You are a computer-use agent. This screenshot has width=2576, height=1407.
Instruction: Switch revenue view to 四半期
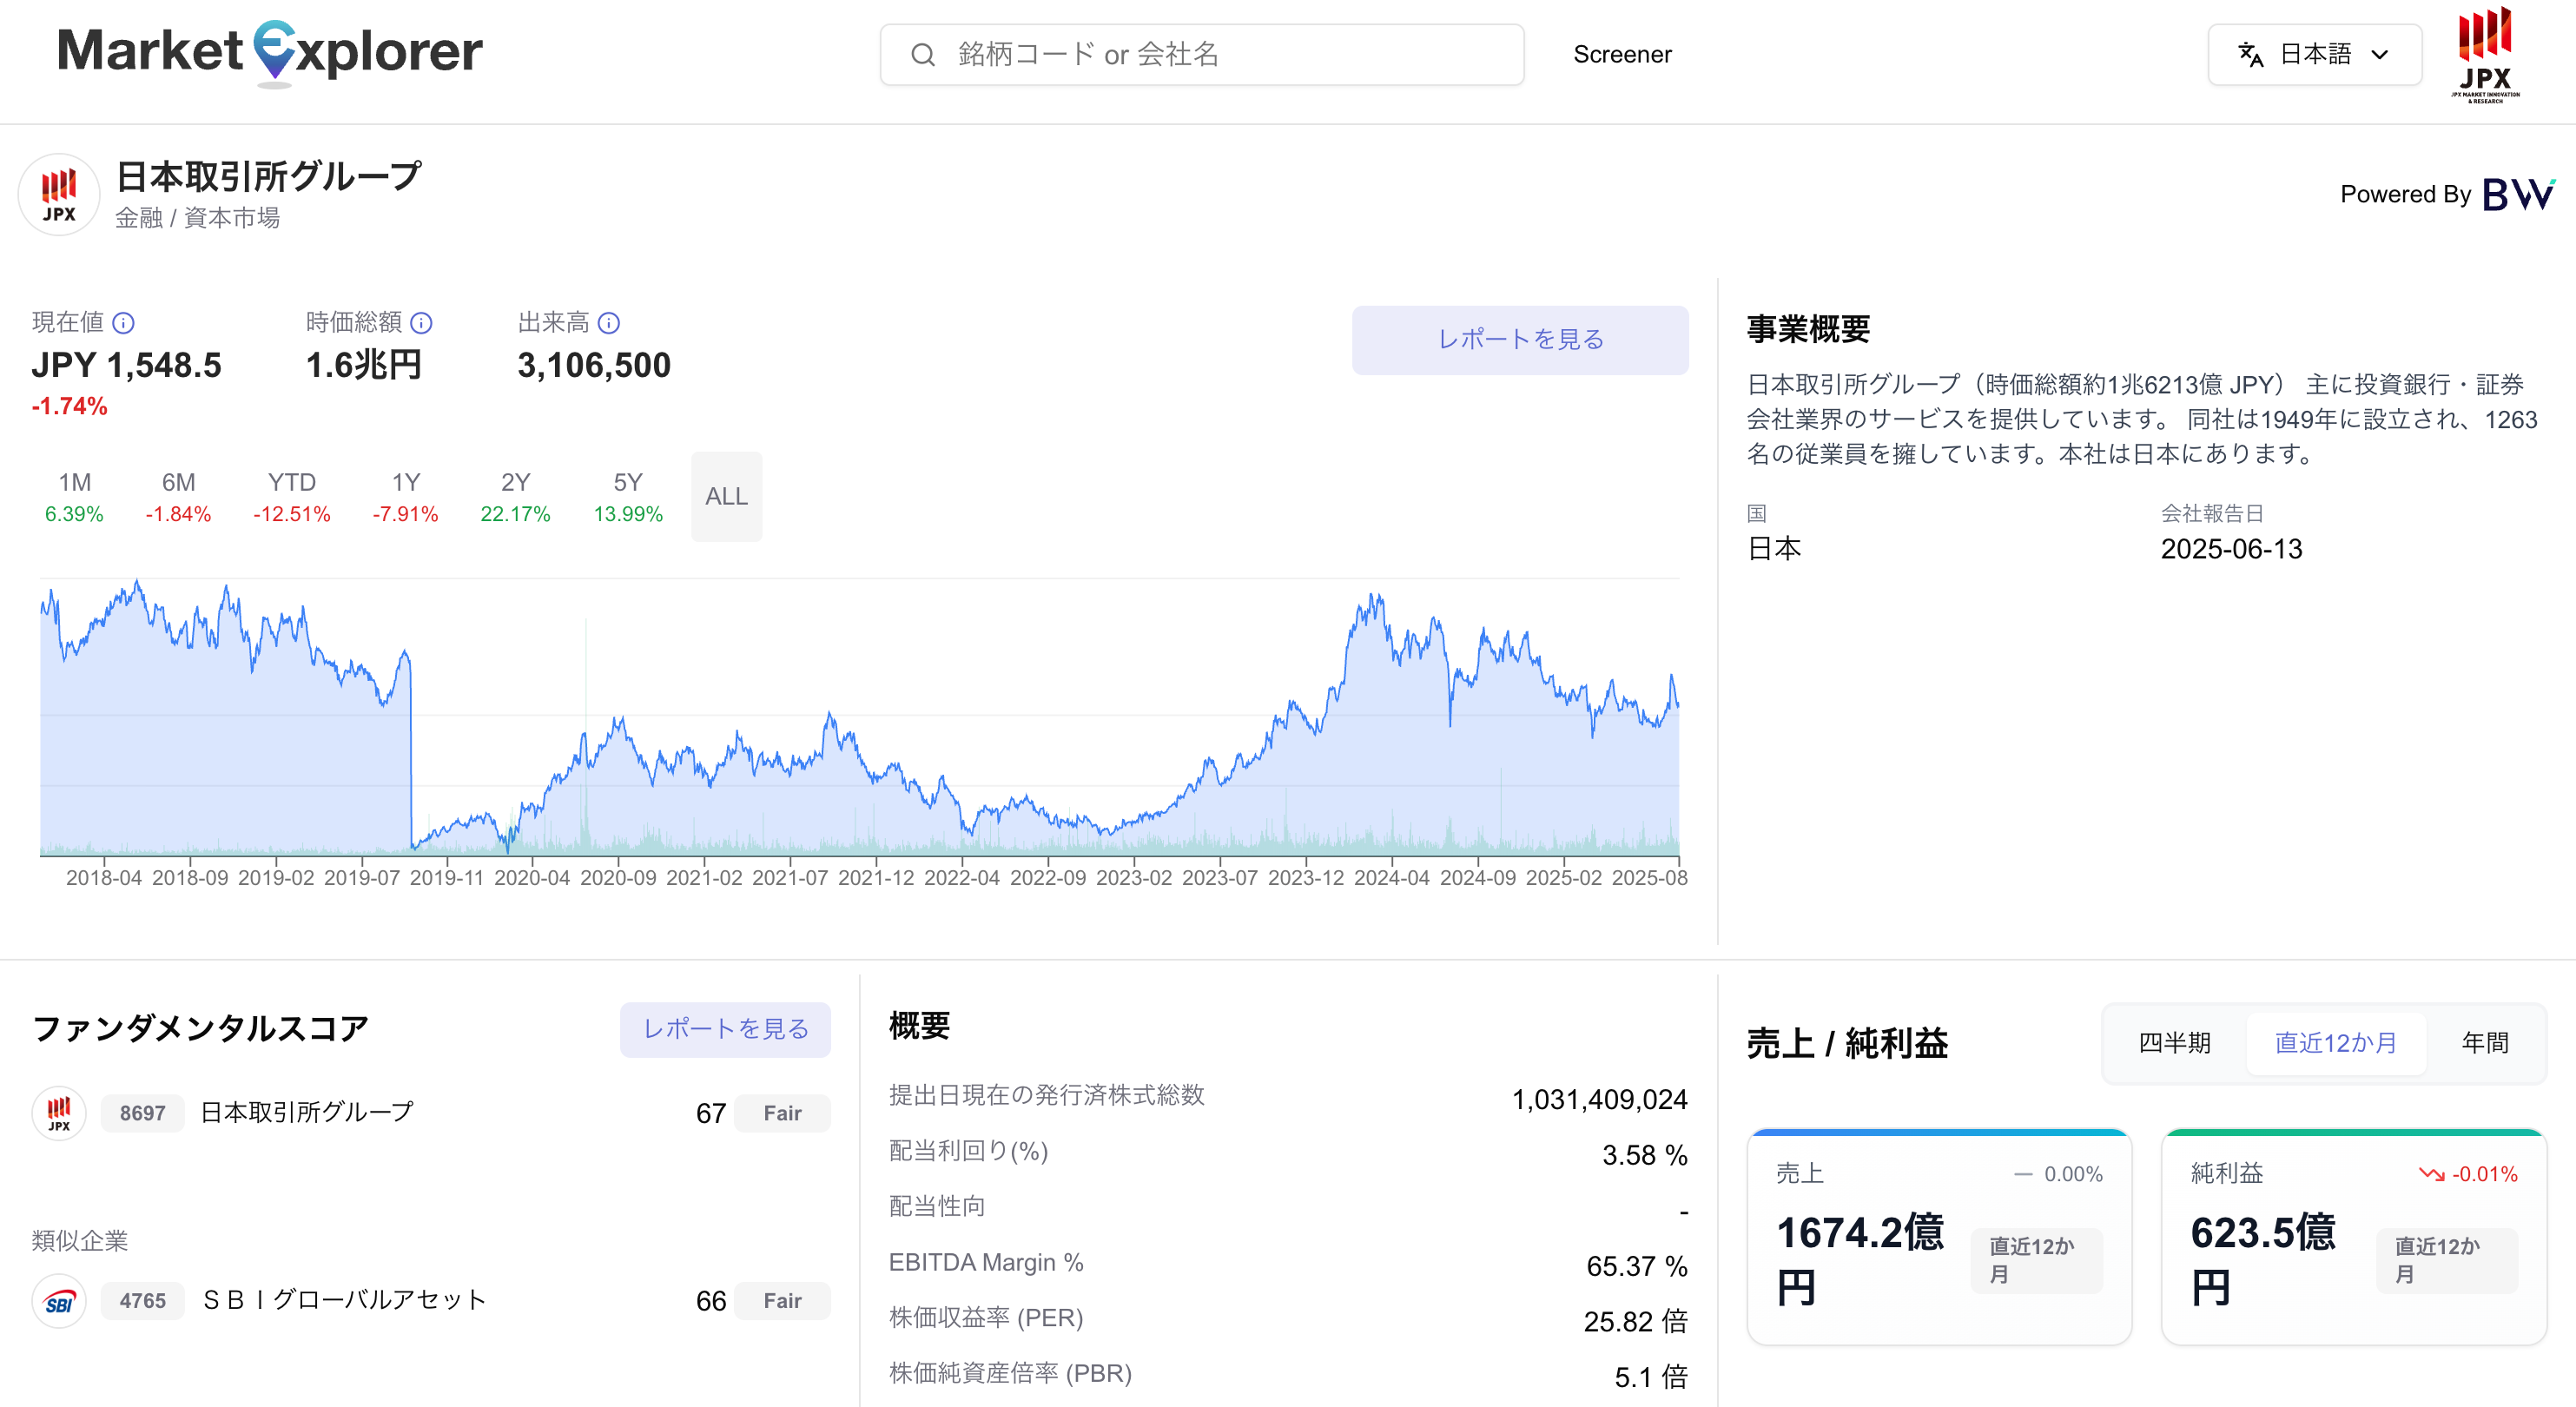click(x=2174, y=1043)
